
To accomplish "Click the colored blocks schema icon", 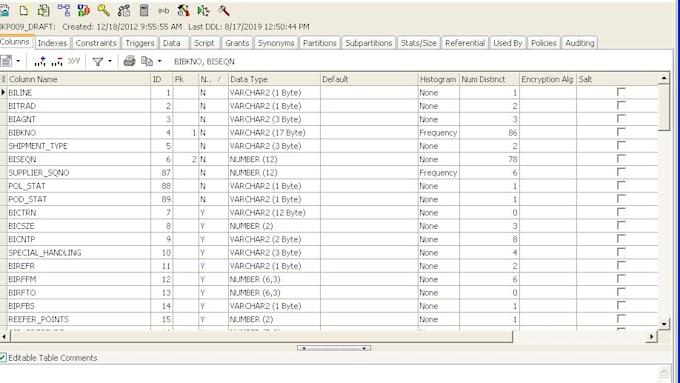I will point(83,10).
